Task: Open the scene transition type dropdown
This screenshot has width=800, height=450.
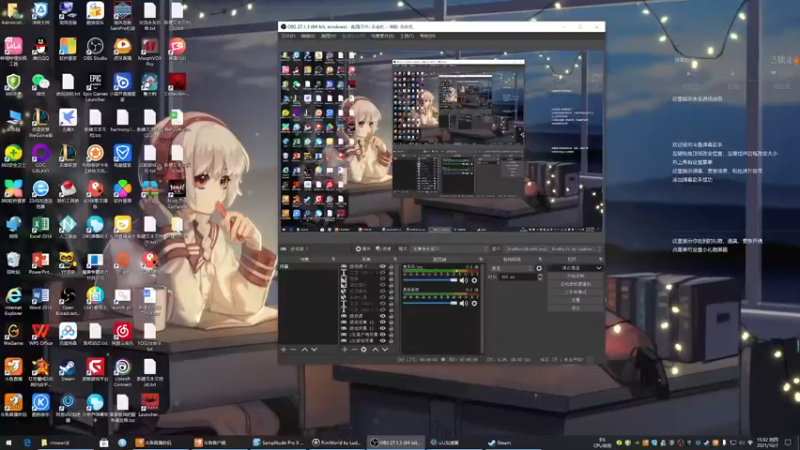Action: [512, 268]
